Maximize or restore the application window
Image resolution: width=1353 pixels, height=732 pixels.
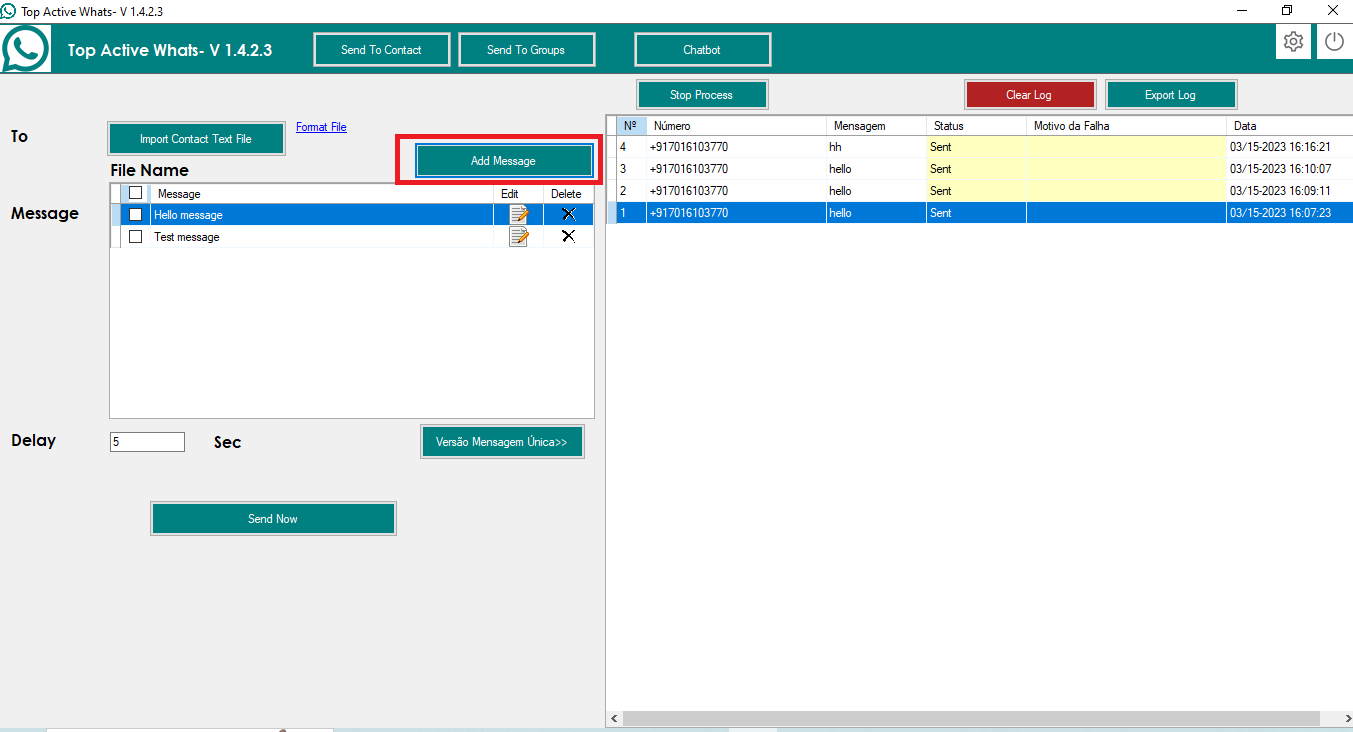tap(1287, 10)
